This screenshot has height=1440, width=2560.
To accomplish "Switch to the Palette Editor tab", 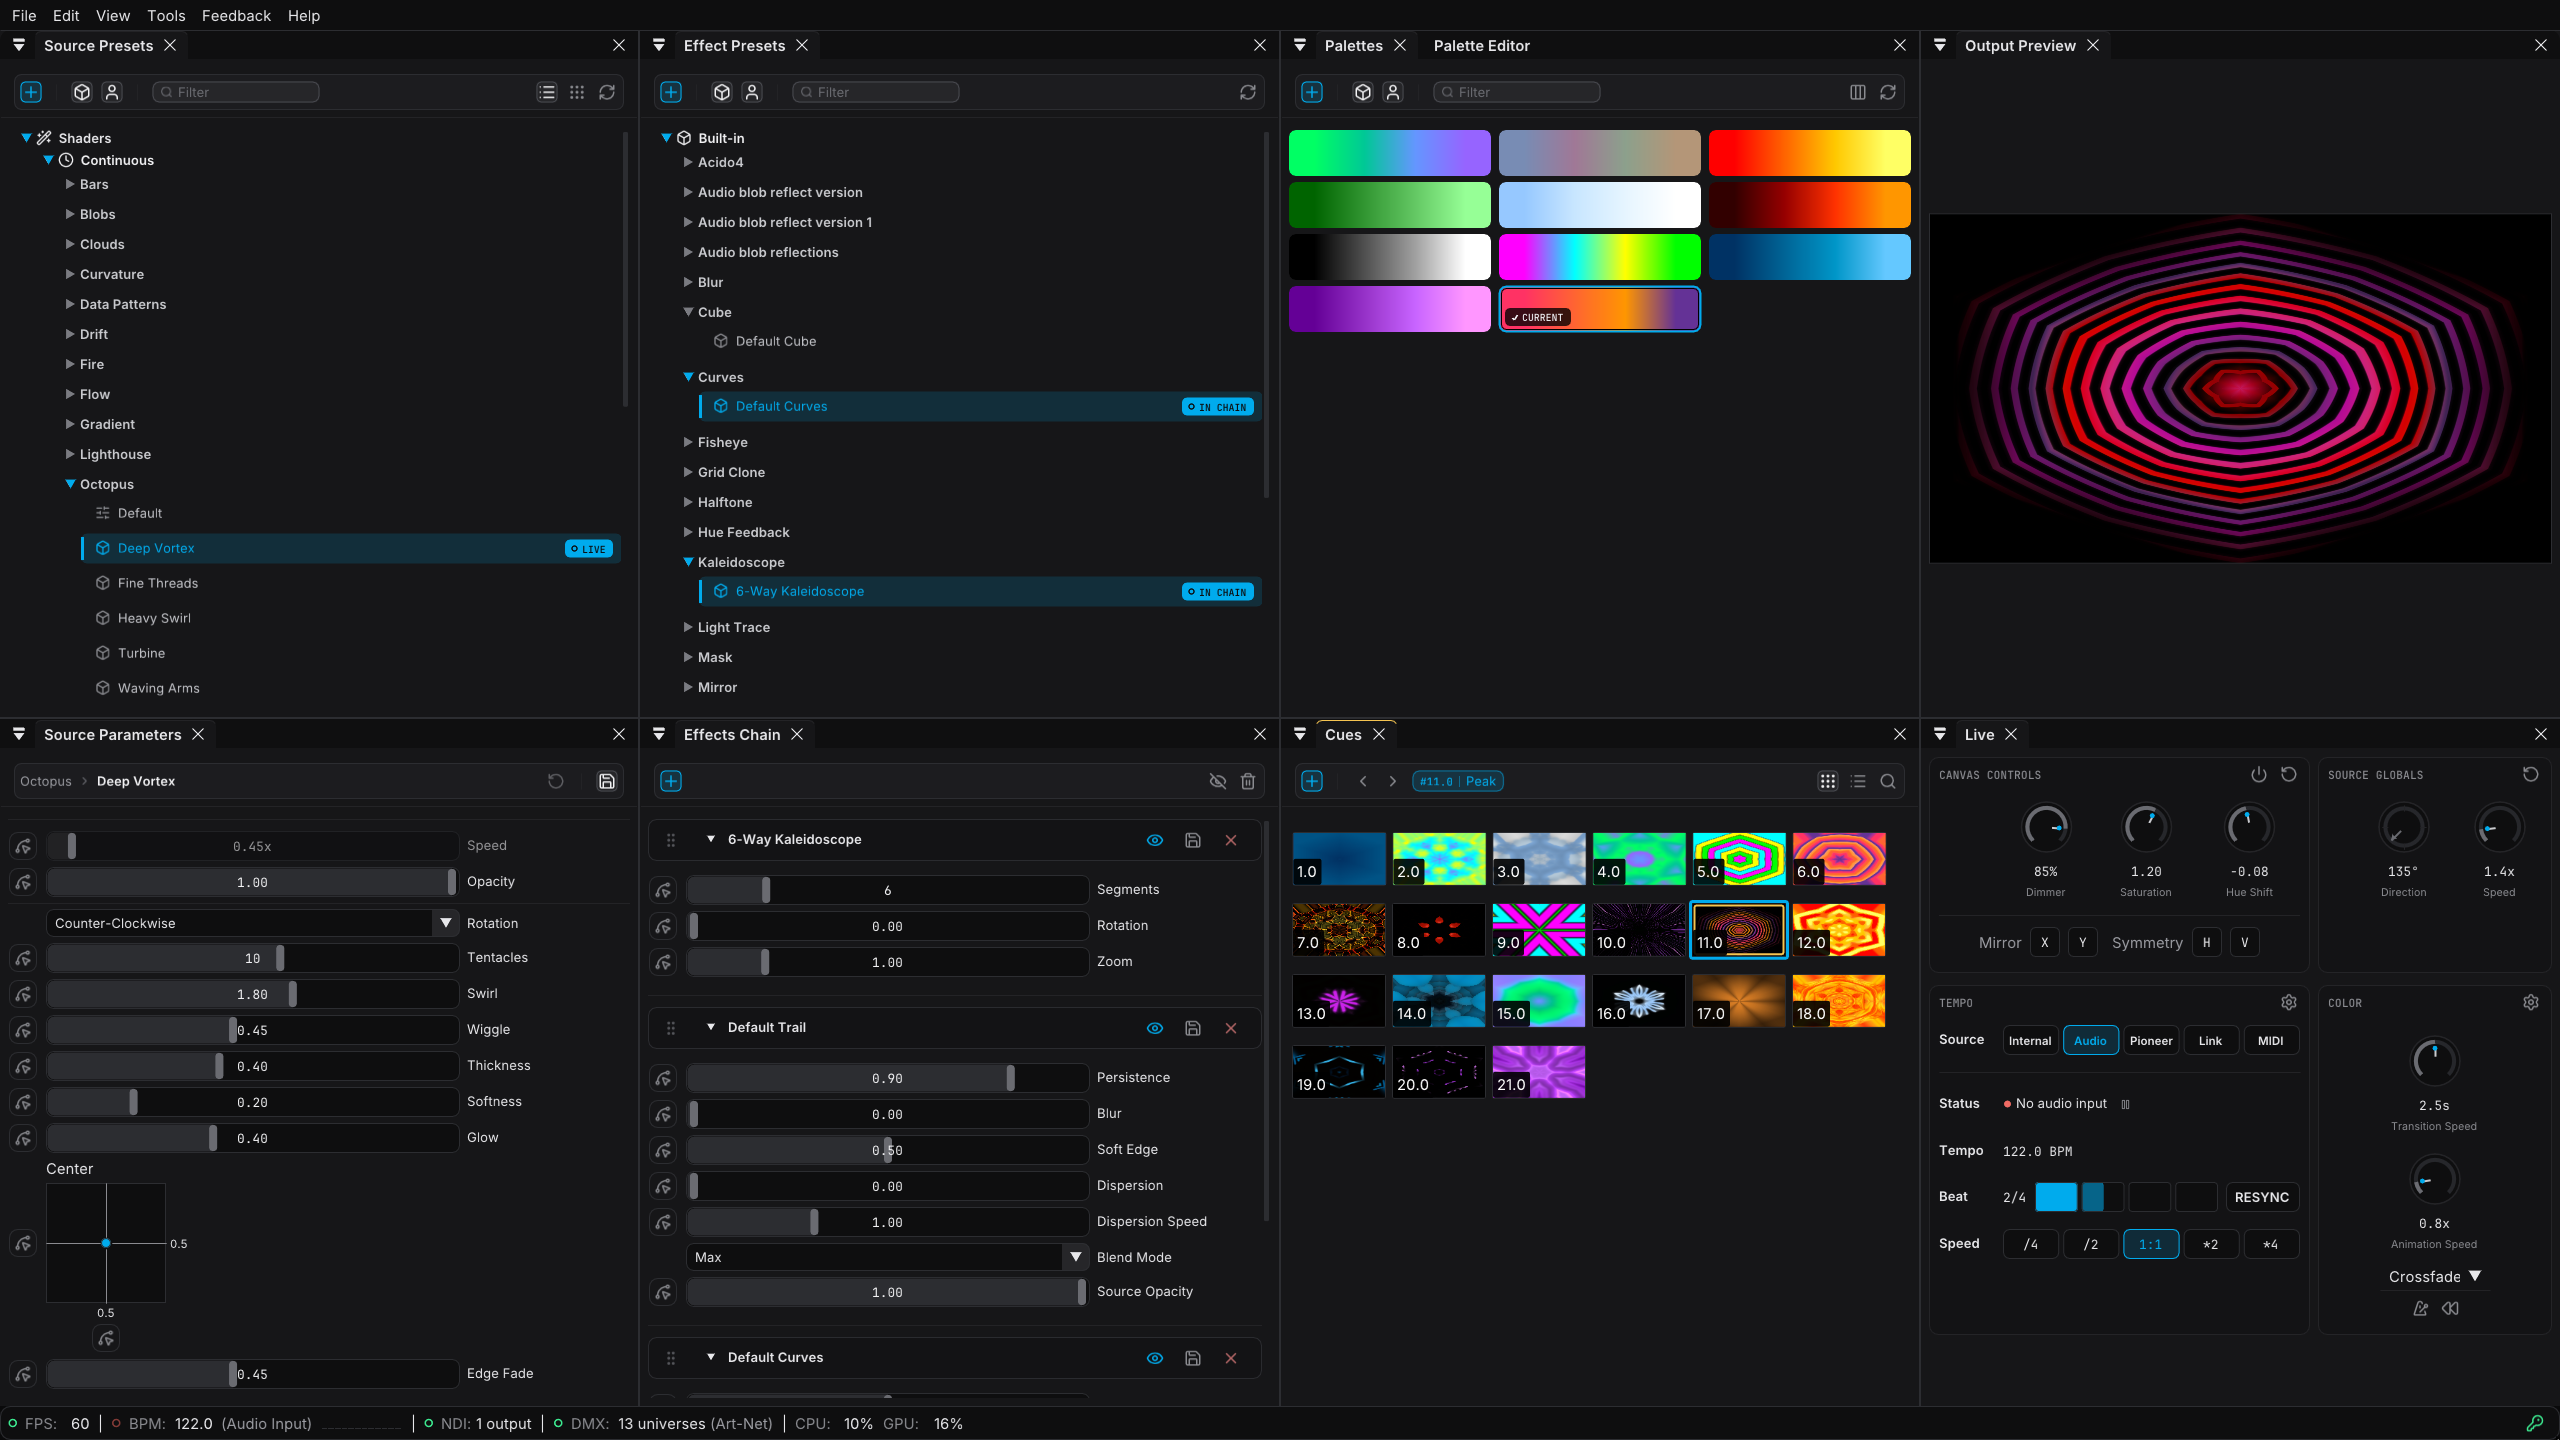I will [1481, 46].
